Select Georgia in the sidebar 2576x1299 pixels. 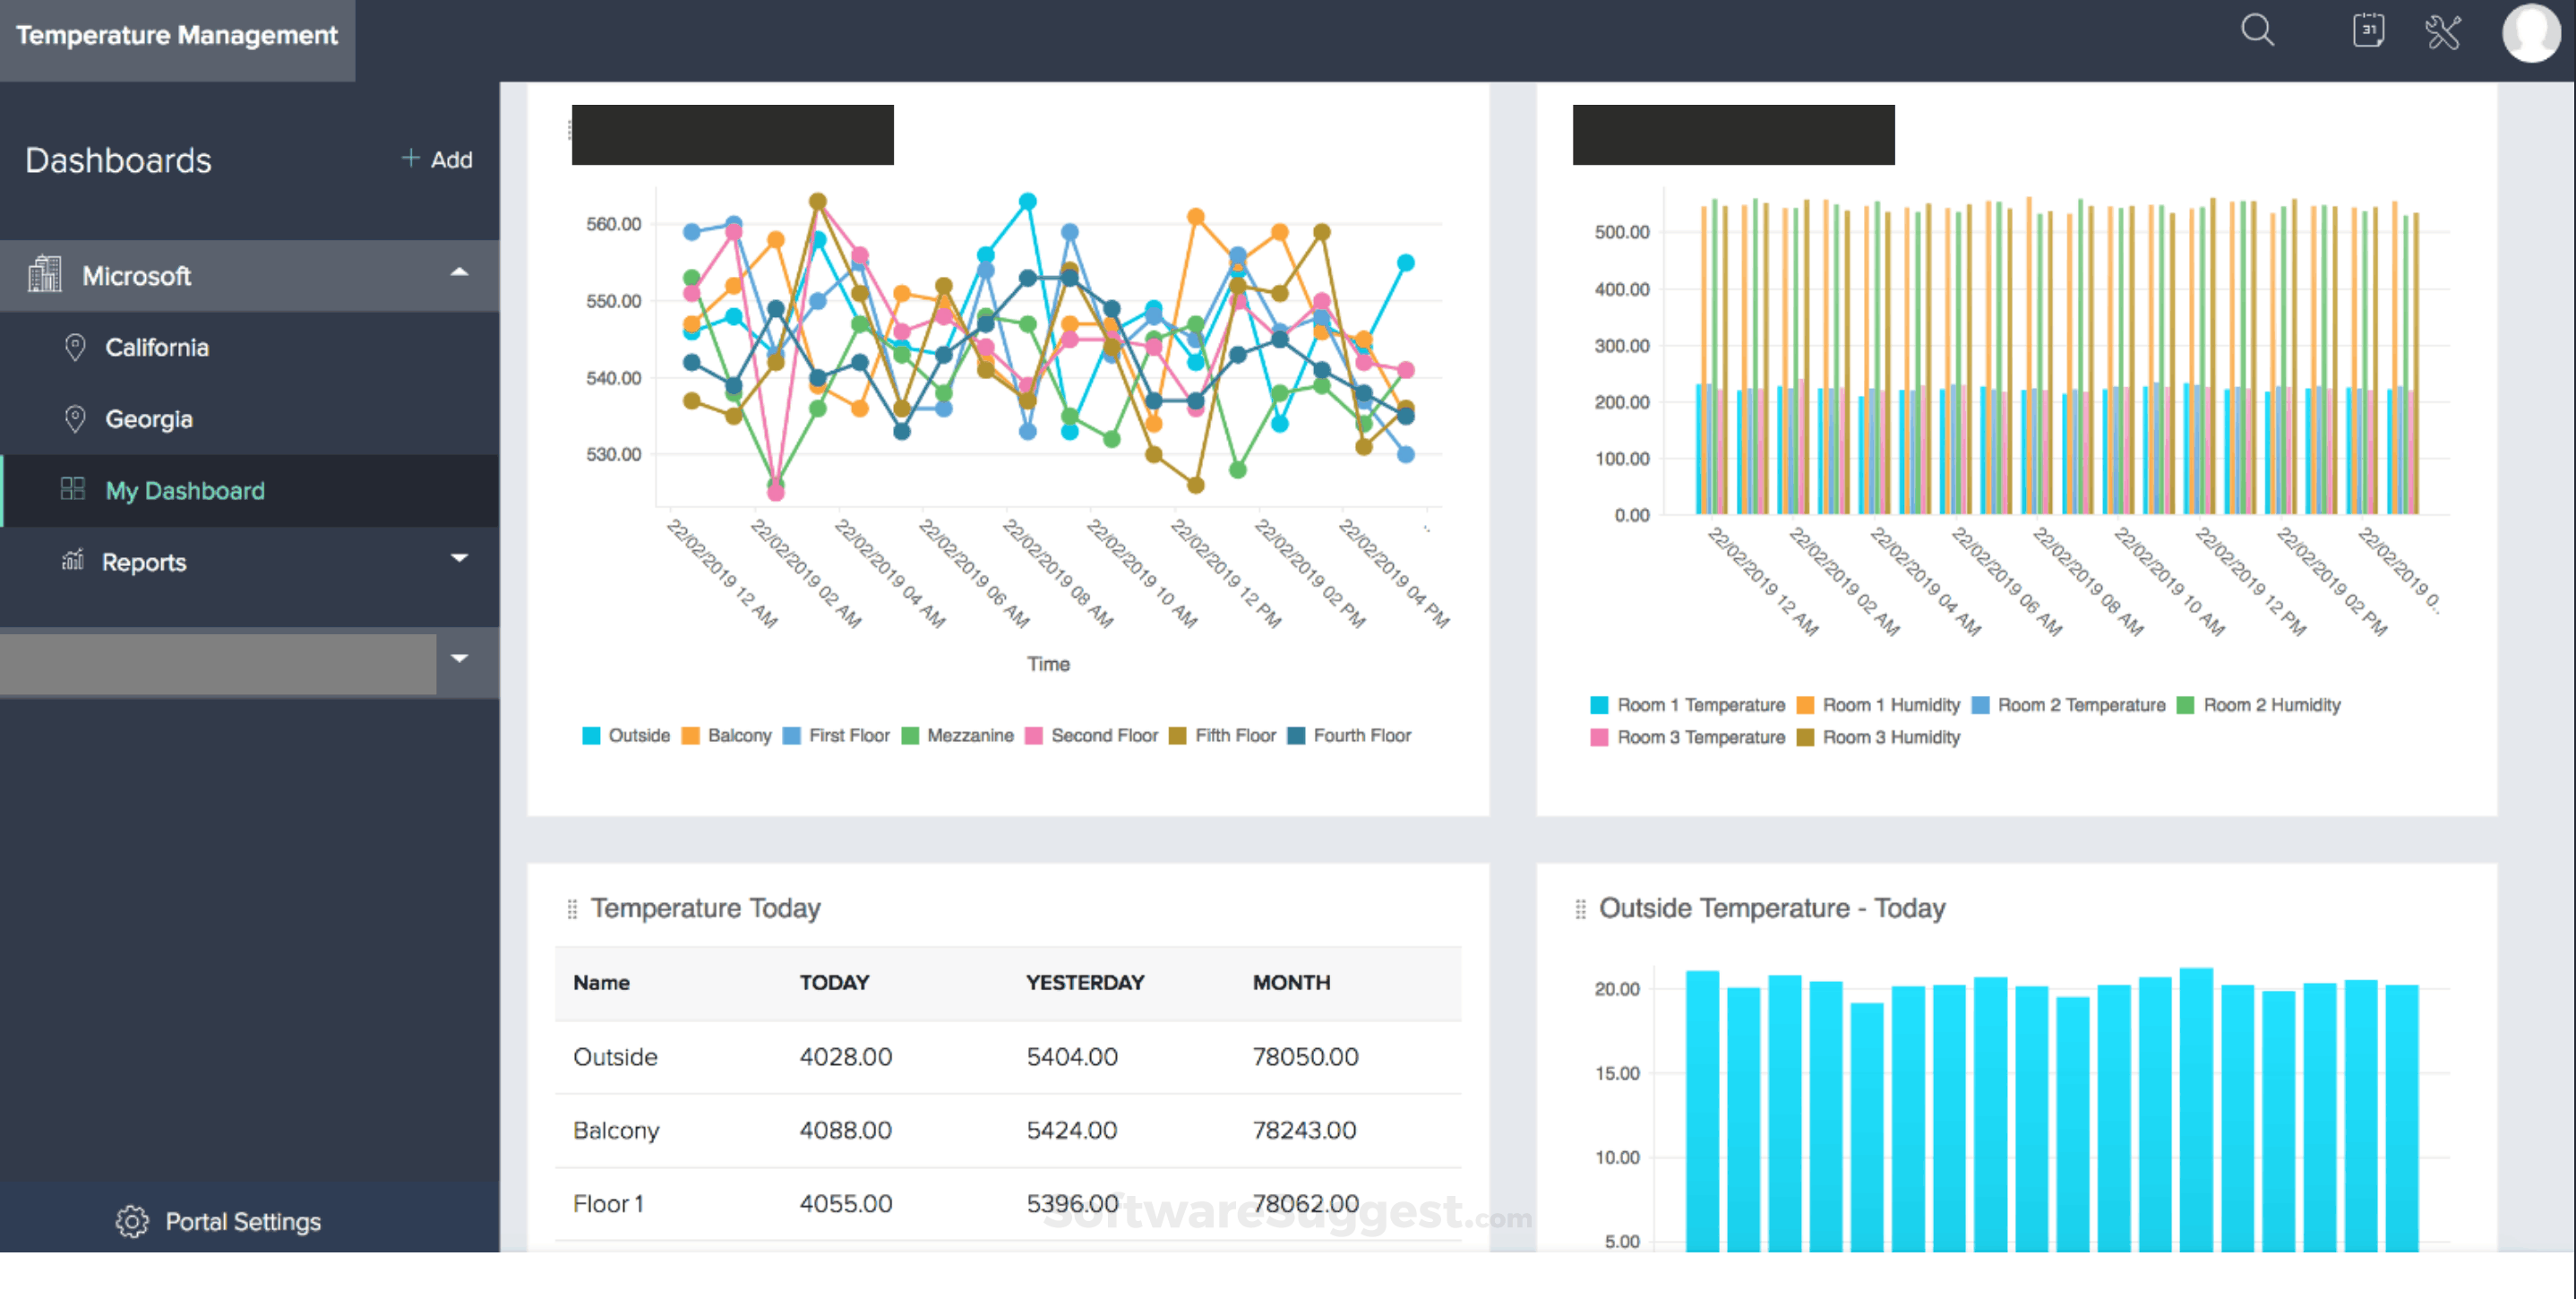click(149, 419)
